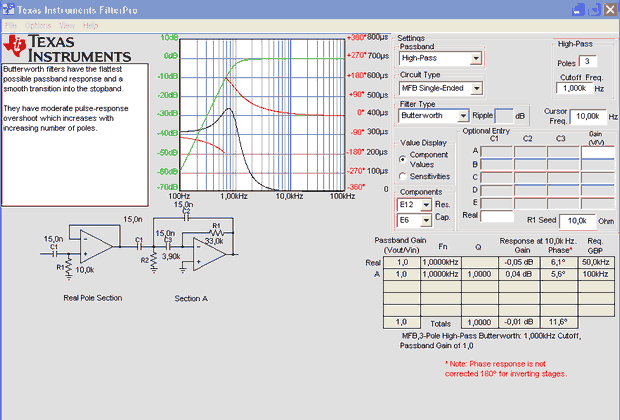
Task: Click the '10,0kHz' frequency axis label
Action: click(x=289, y=196)
